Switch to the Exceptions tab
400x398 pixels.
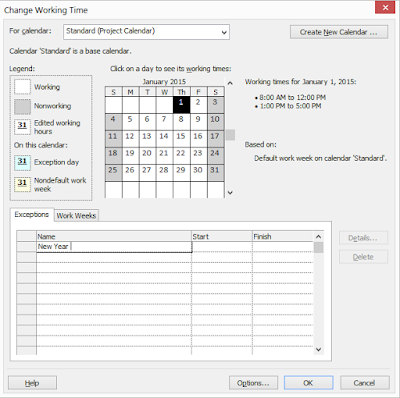coord(32,215)
